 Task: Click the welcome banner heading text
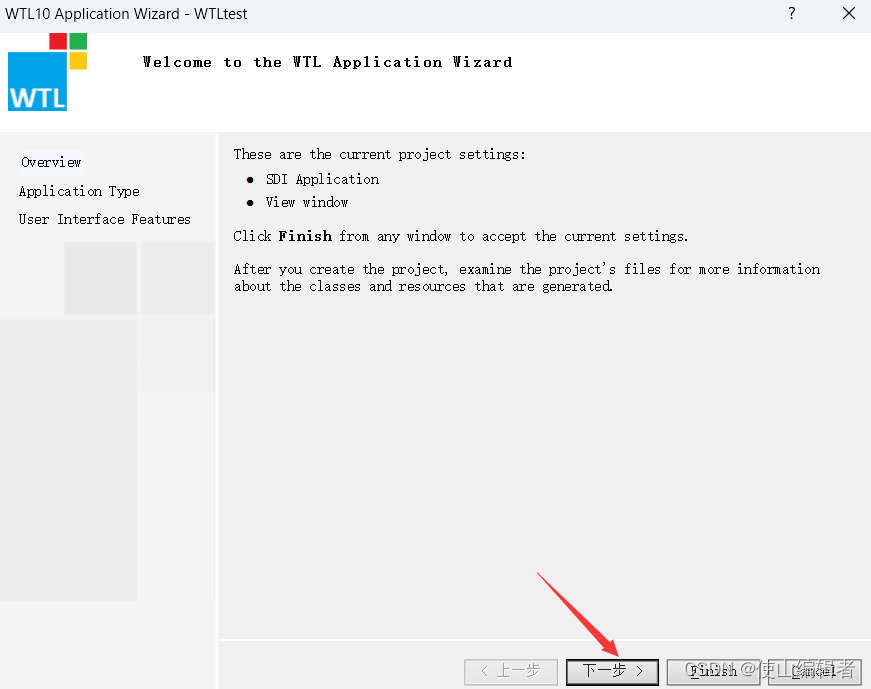(328, 61)
